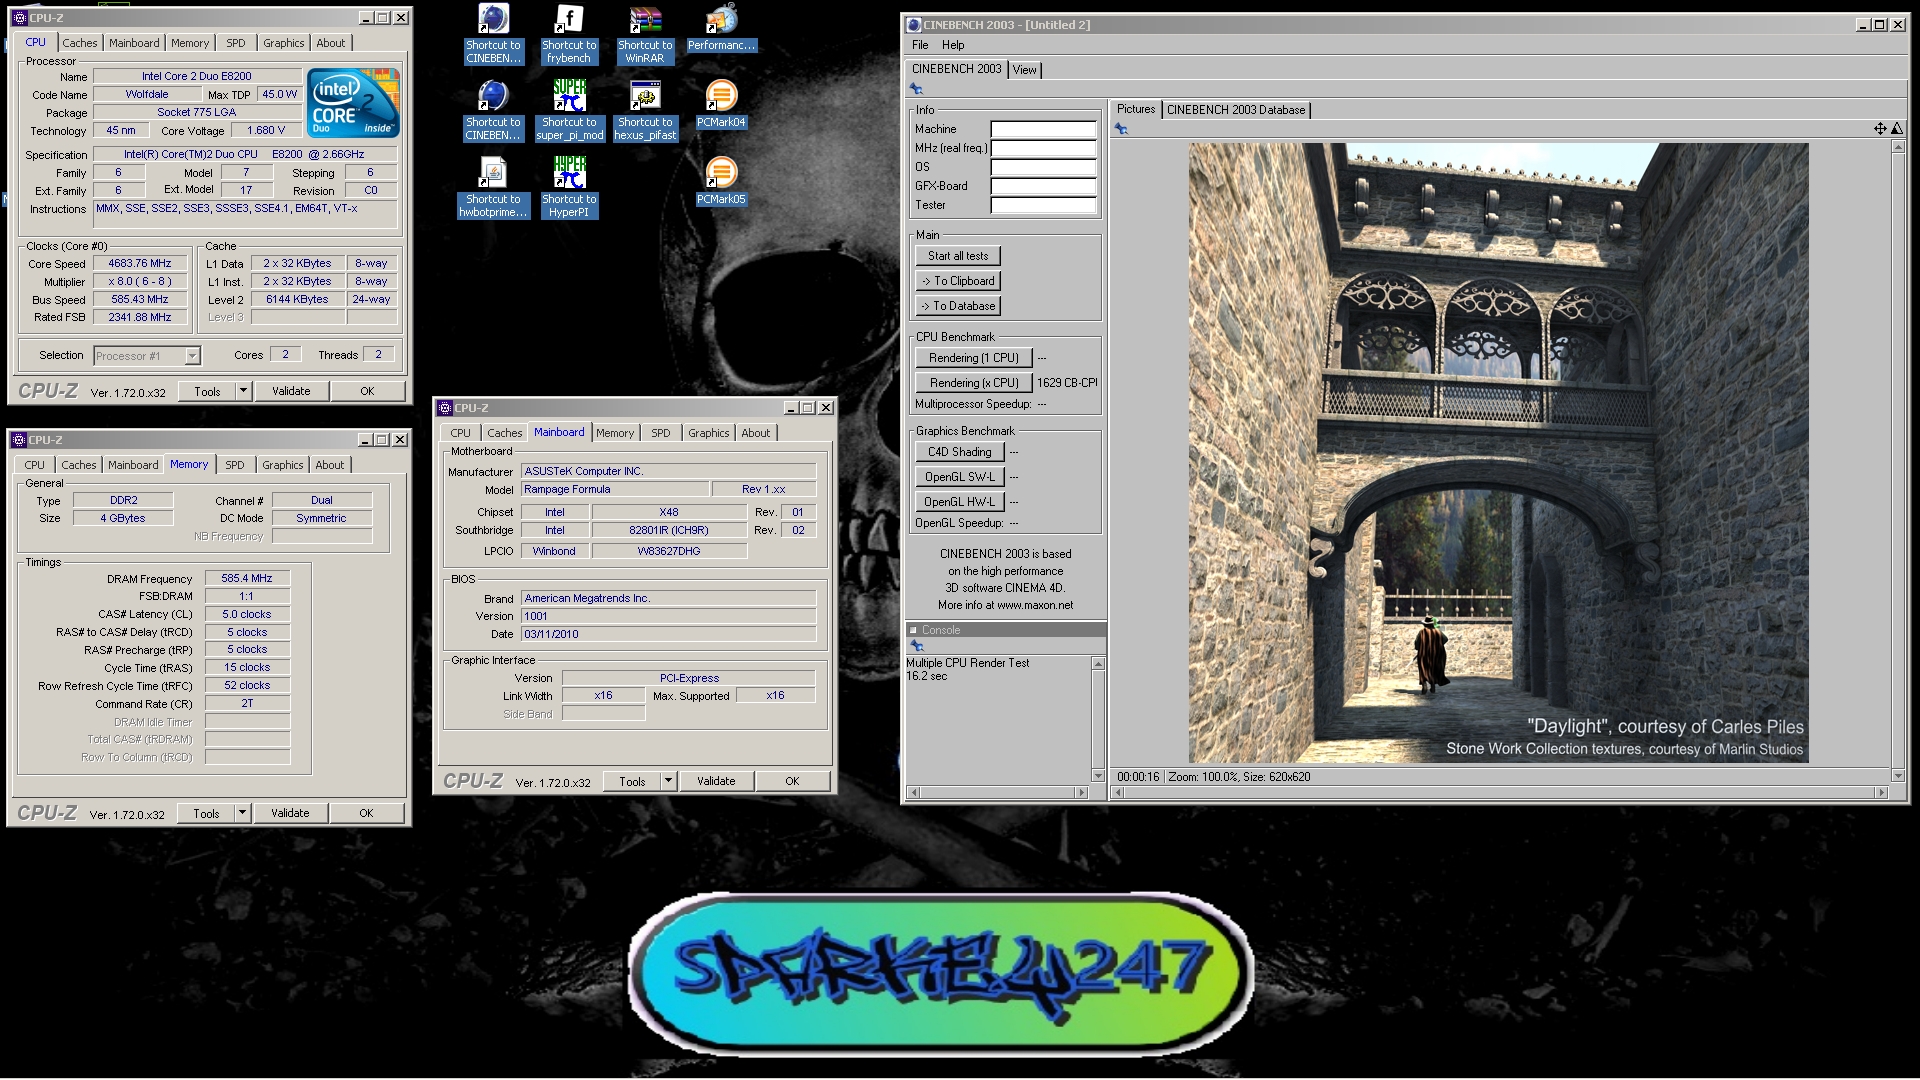Click the Tools button in the CPU-Z CPU window
Screen dimensions: 1920x1080
207,391
